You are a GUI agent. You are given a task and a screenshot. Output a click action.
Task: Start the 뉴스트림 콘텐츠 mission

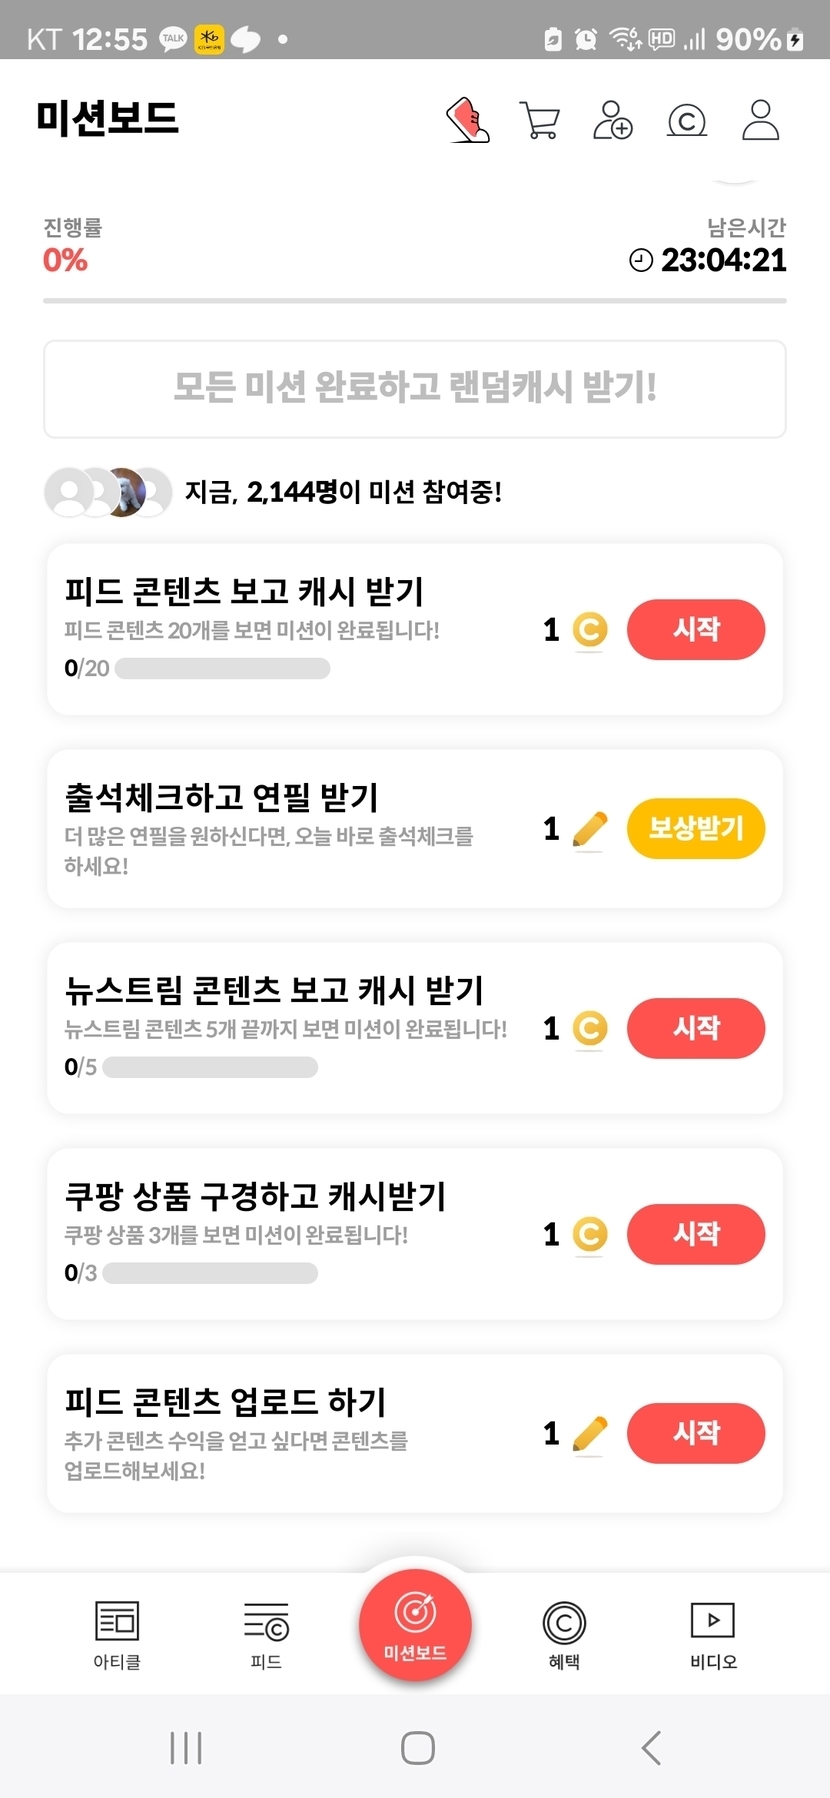point(696,1028)
